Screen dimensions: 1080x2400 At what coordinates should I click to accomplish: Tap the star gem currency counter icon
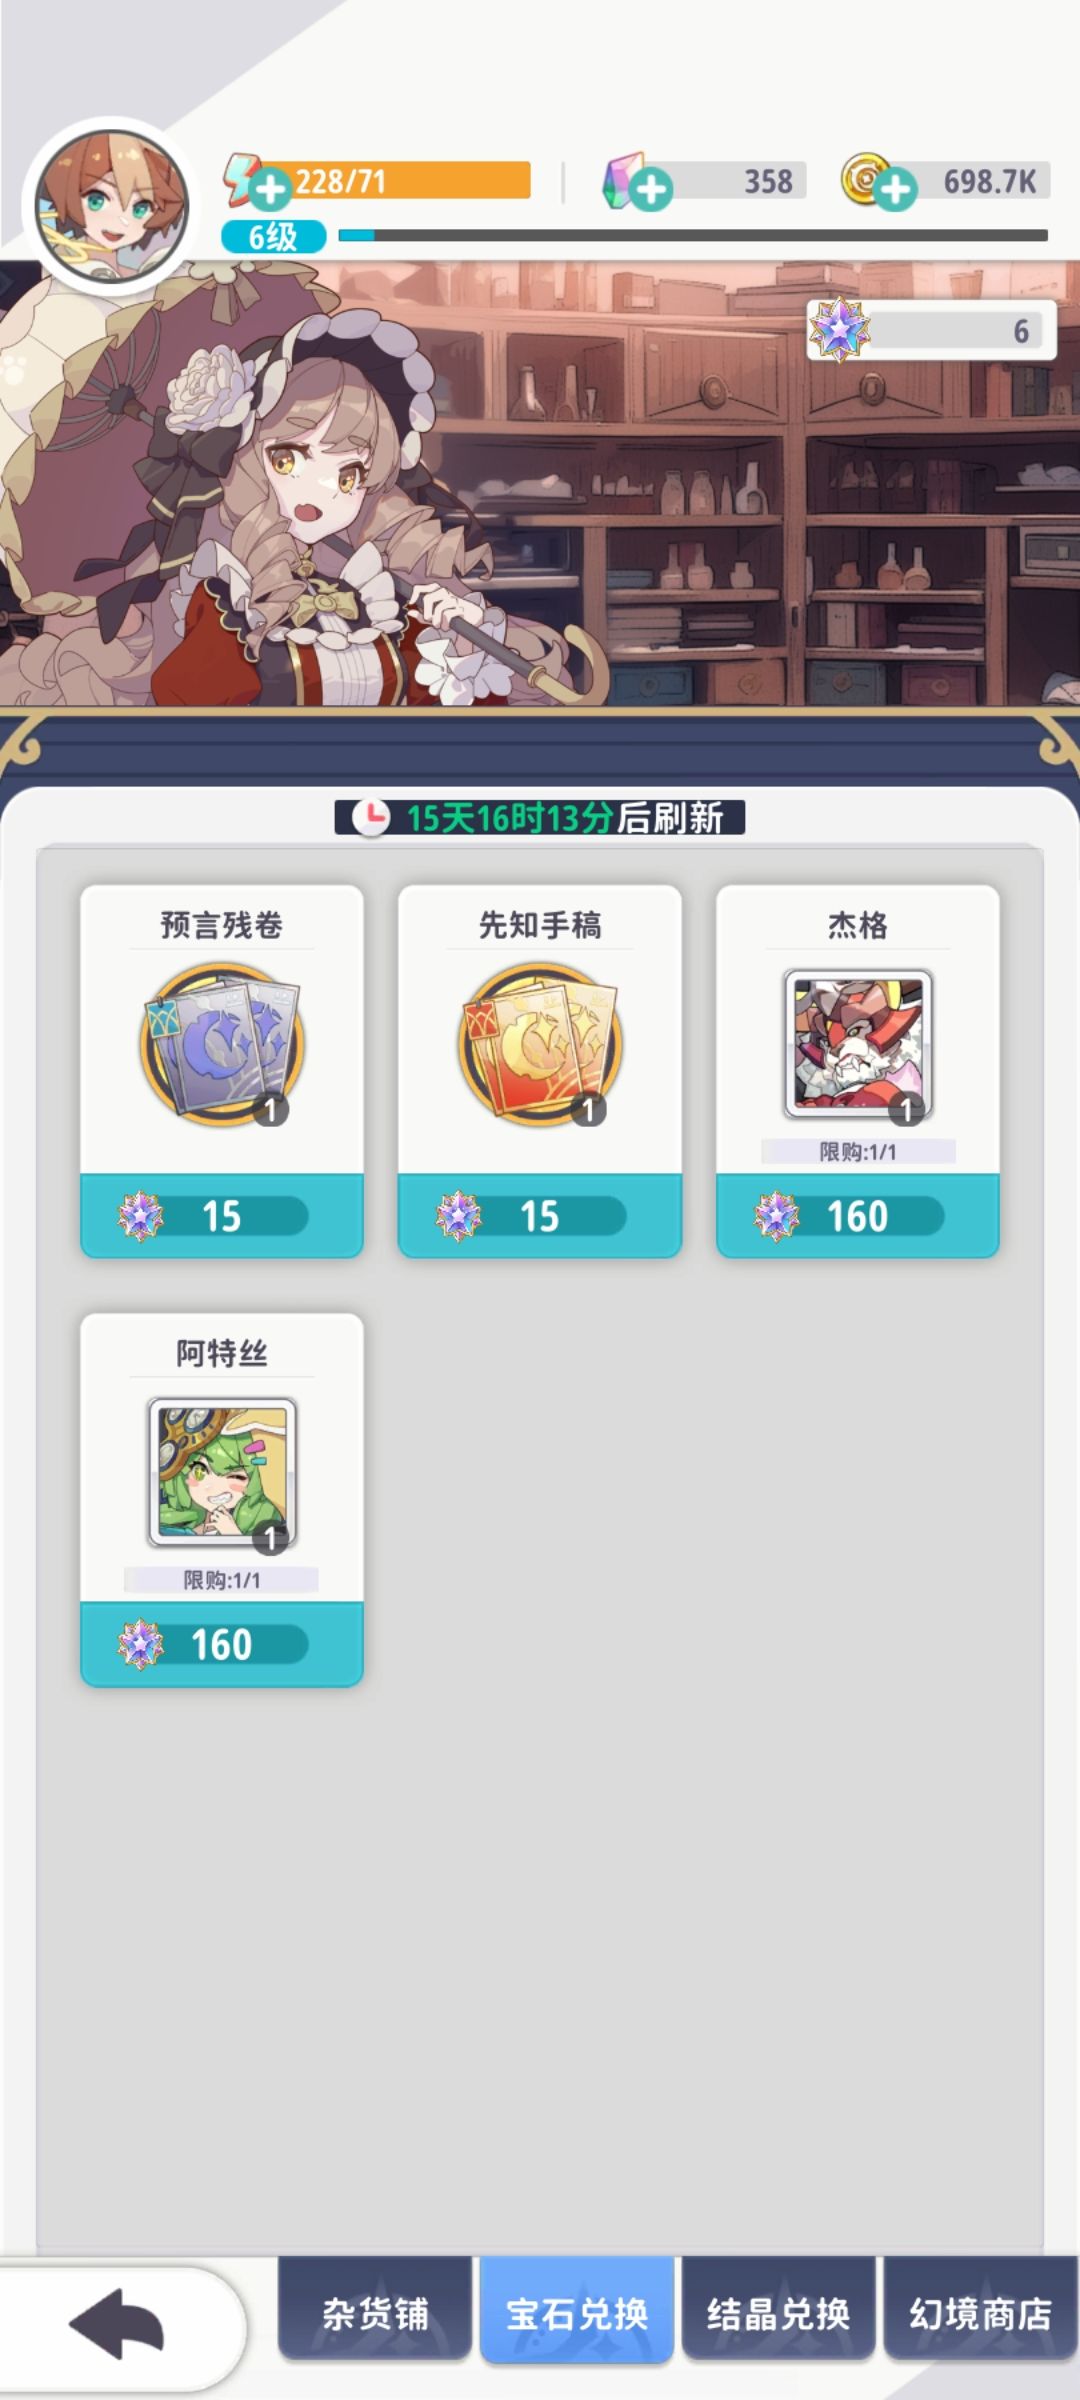(839, 329)
